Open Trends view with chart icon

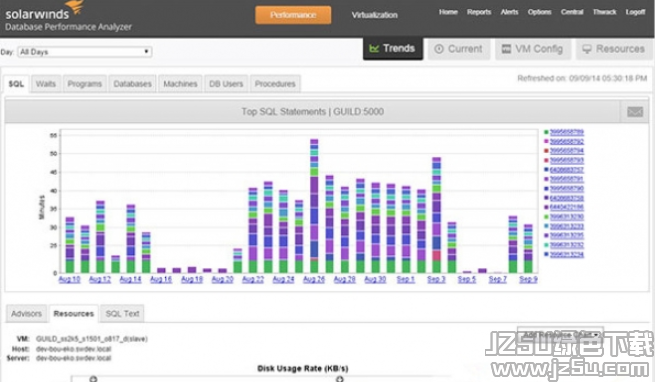tap(393, 49)
